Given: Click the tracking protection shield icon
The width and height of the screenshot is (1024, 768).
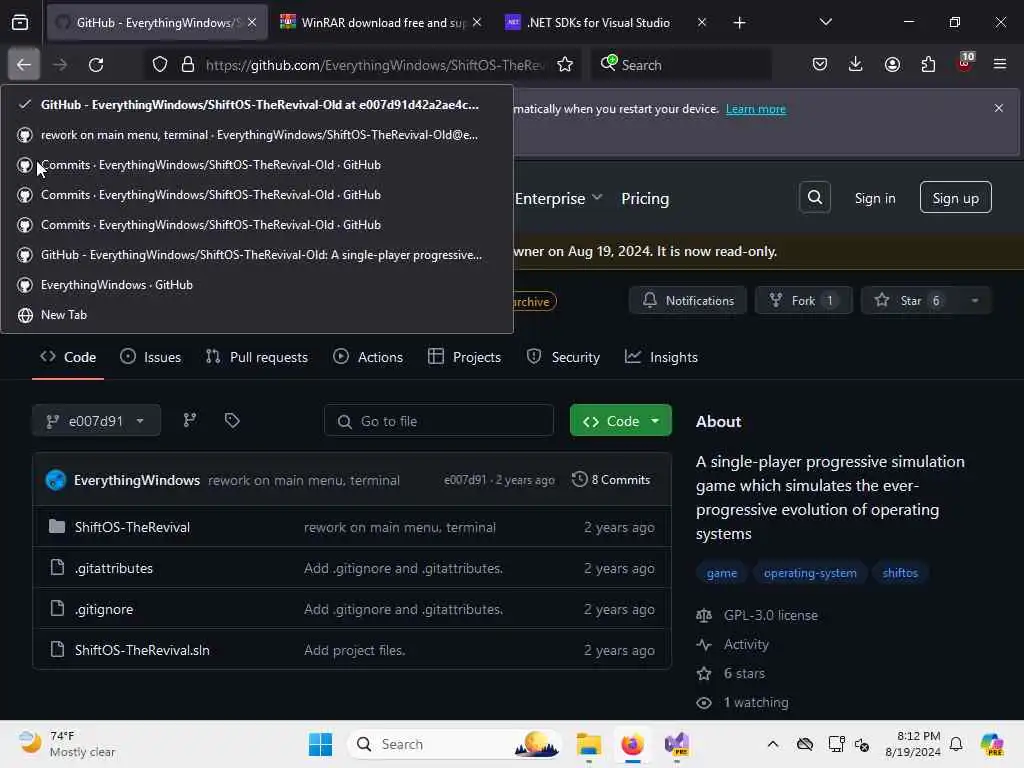Looking at the screenshot, I should click(x=160, y=65).
